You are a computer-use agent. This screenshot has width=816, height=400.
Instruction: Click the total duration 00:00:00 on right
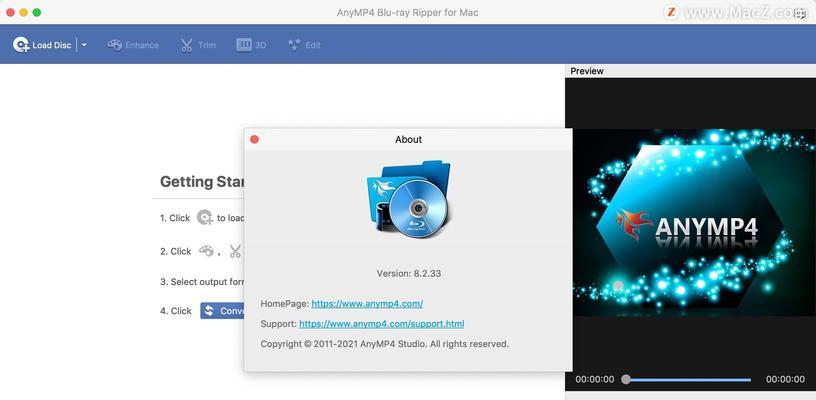785,379
